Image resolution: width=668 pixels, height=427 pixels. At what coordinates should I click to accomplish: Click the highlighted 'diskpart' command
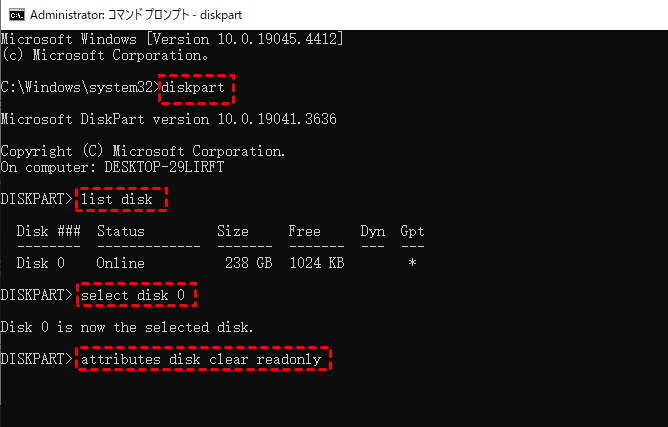197,88
